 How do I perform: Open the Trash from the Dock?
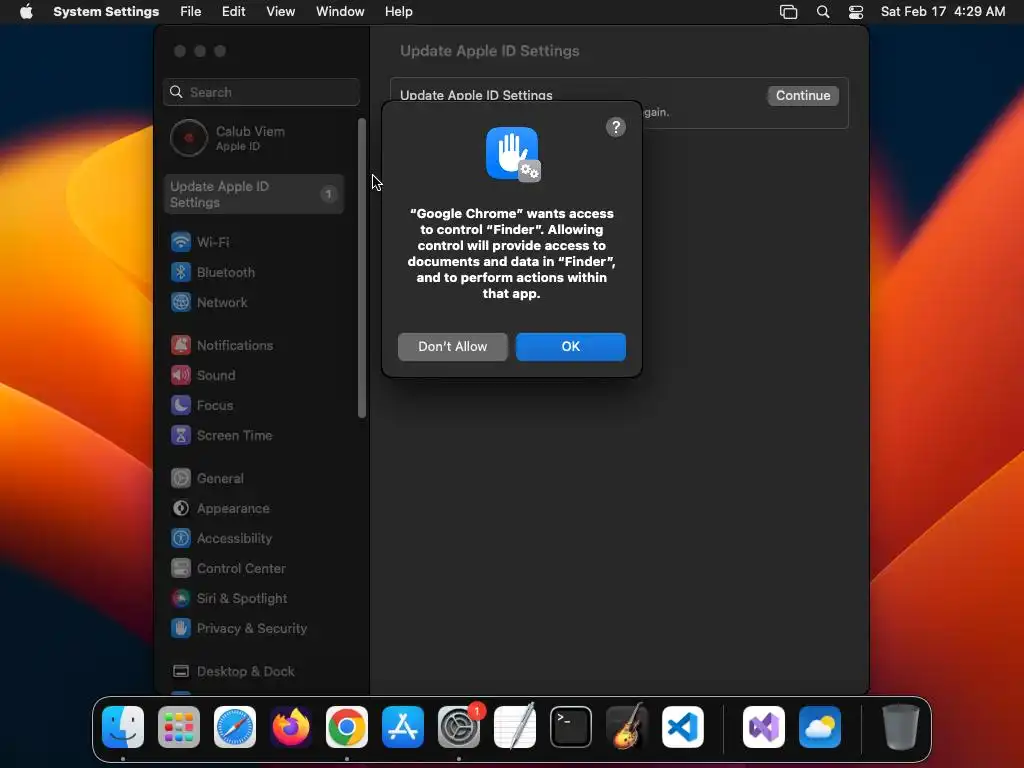tap(901, 727)
